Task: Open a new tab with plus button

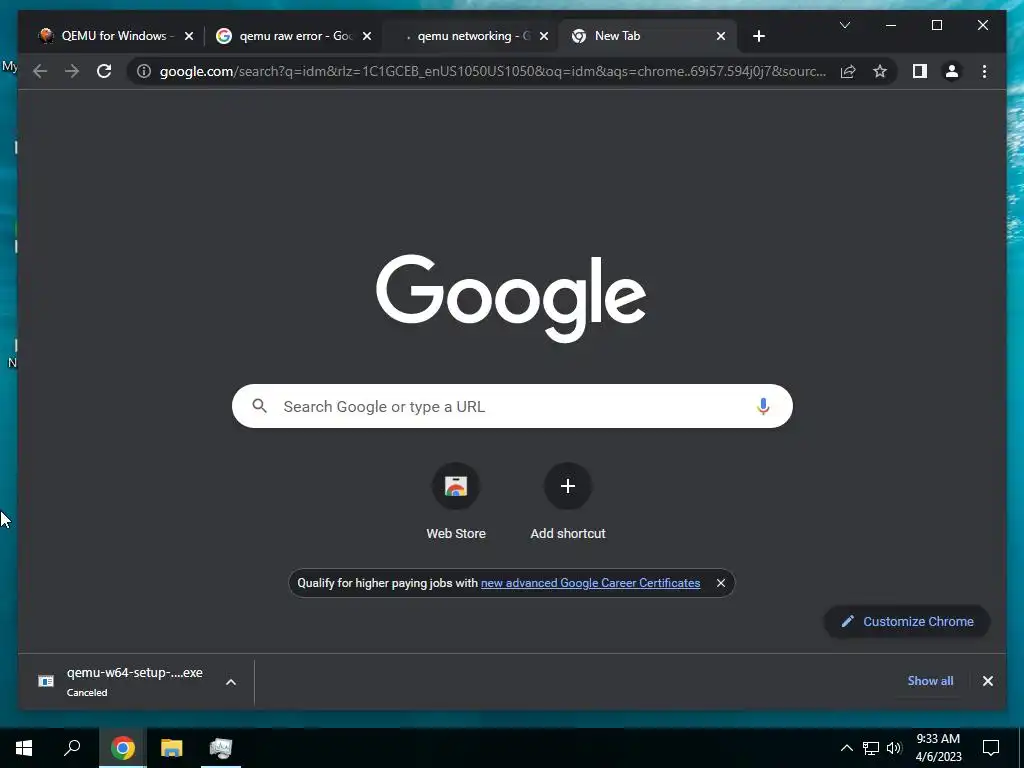Action: tap(758, 36)
